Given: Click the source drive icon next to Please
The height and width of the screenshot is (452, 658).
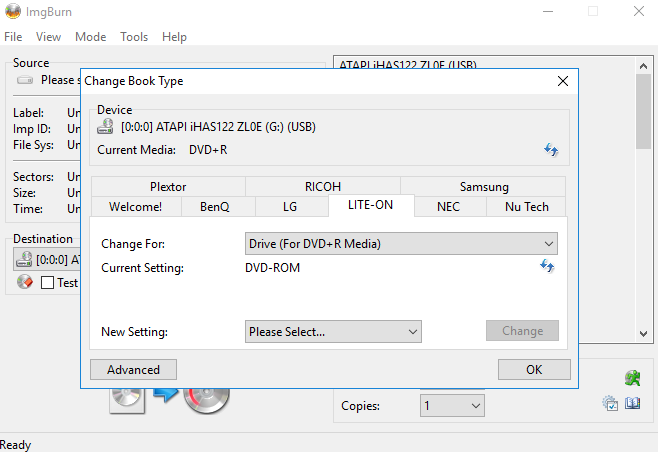Looking at the screenshot, I should (25, 80).
